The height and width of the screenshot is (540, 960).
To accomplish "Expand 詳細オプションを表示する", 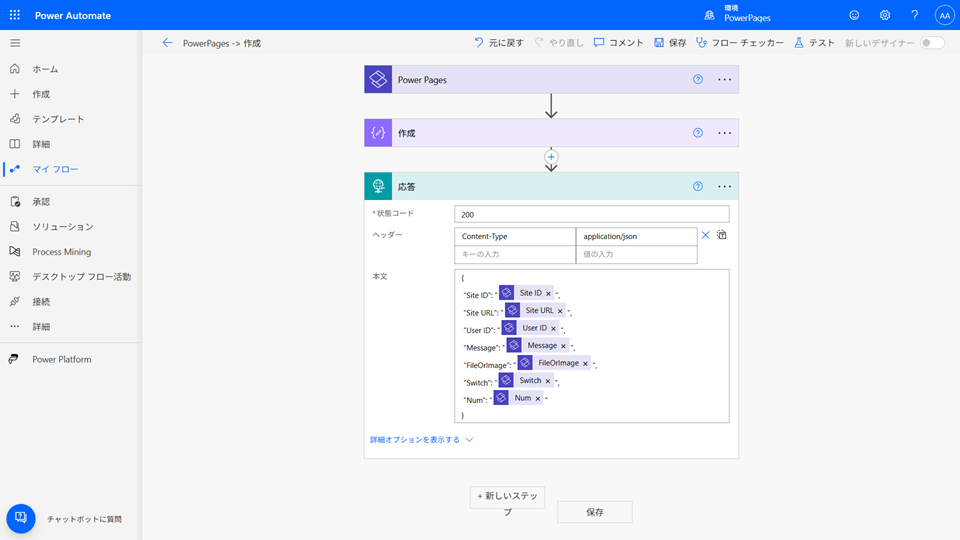I will tap(421, 439).
